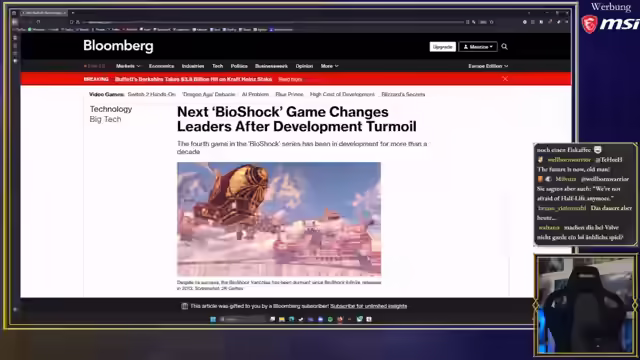Image resolution: width=640 pixels, height=360 pixels.
Task: Open the Businessweek section
Action: pyautogui.click(x=271, y=66)
